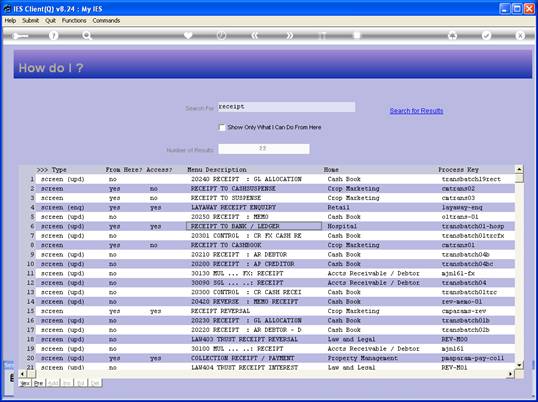The width and height of the screenshot is (538, 402).
Task: Click the >>> Type column header
Action: [52, 170]
